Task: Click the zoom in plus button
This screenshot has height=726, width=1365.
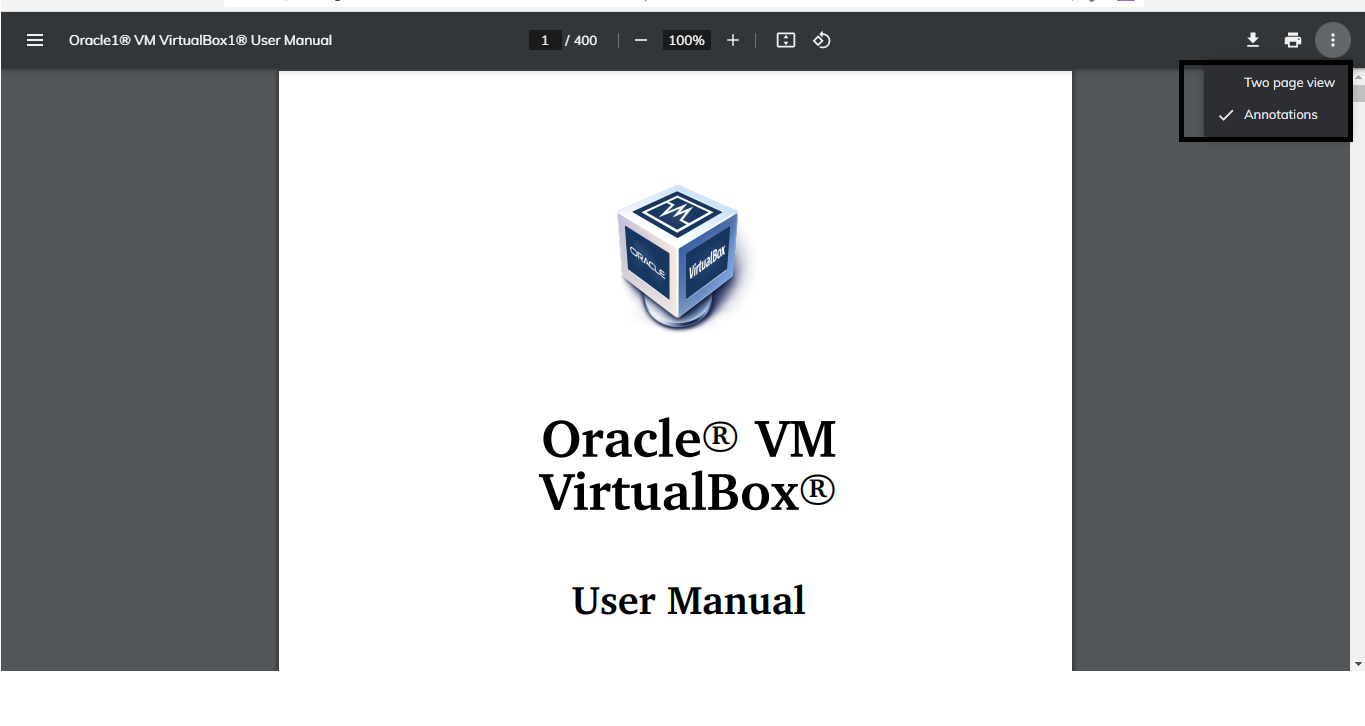Action: (x=733, y=40)
